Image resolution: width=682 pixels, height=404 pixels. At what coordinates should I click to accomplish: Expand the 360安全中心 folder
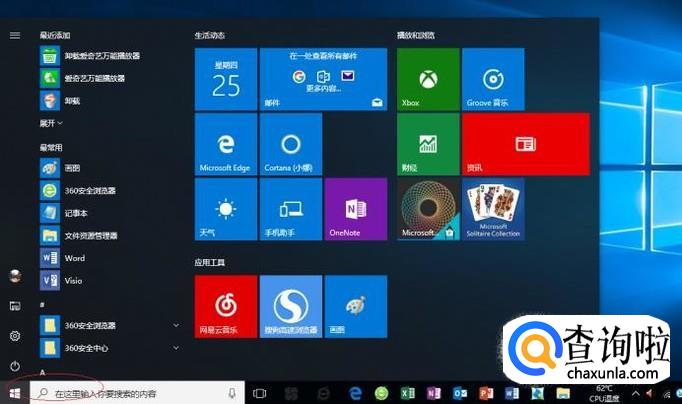[x=176, y=347]
